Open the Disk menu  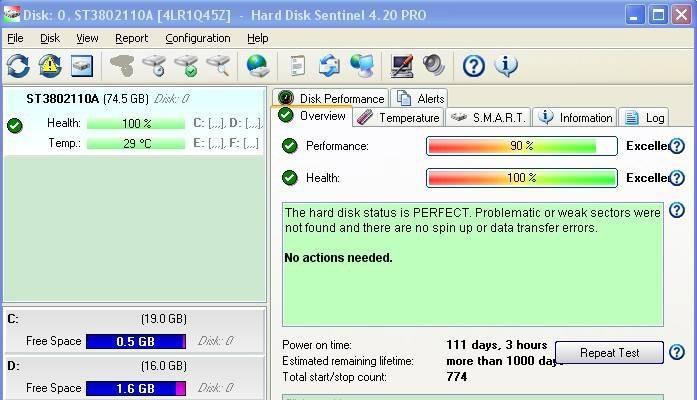tap(50, 38)
